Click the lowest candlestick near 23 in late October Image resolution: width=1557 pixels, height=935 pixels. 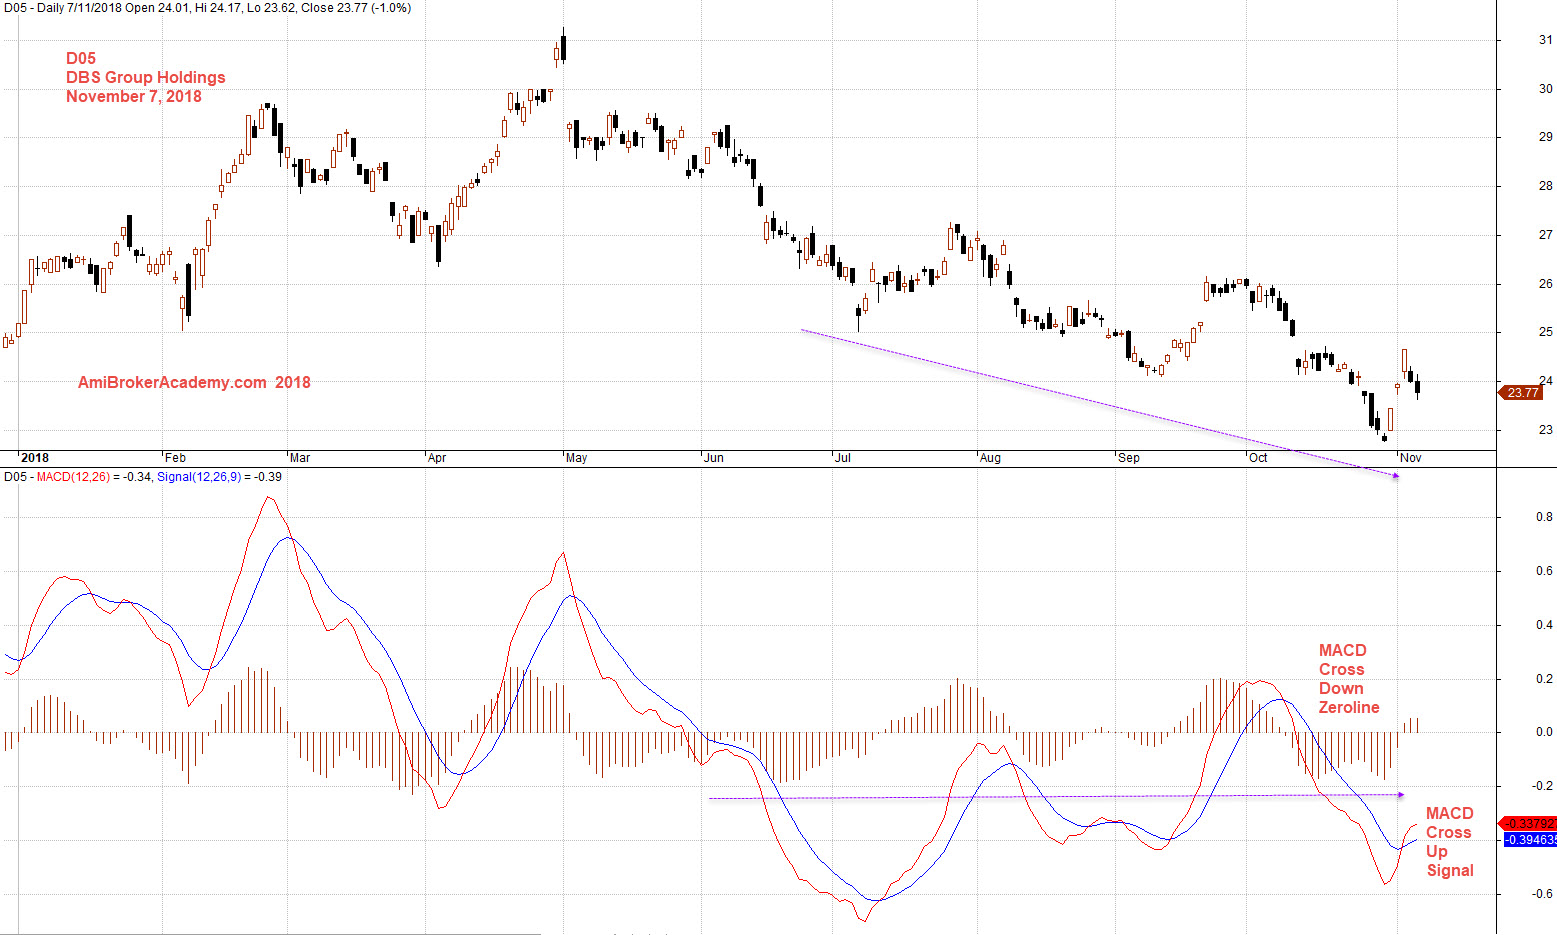1384,437
